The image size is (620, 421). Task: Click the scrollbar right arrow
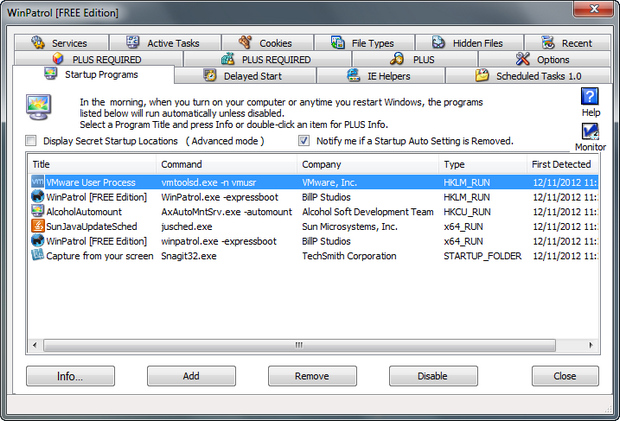click(591, 345)
